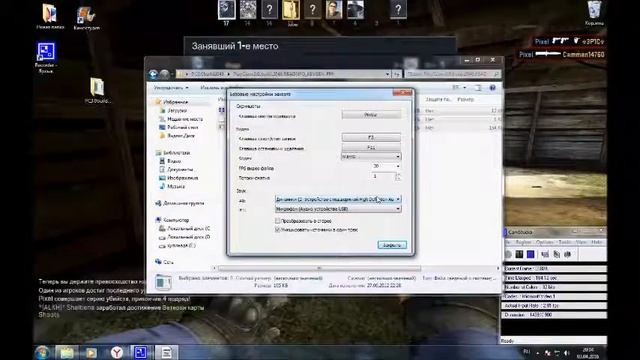Click the screenshot hotkey button under Скриншоты
640x360 pixels.
click(x=371, y=115)
